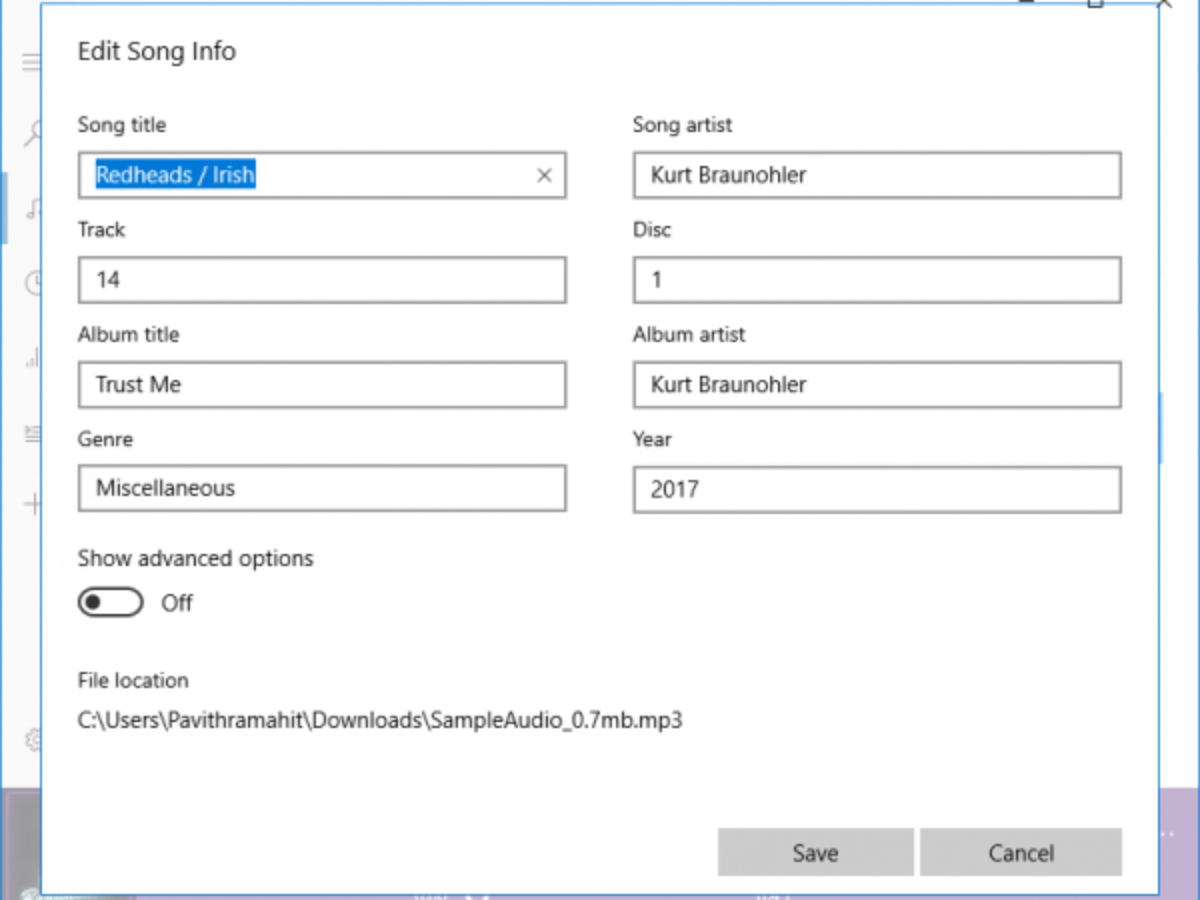Open My Music note icon in sidebar
Image resolution: width=1200 pixels, height=900 pixels.
point(33,208)
